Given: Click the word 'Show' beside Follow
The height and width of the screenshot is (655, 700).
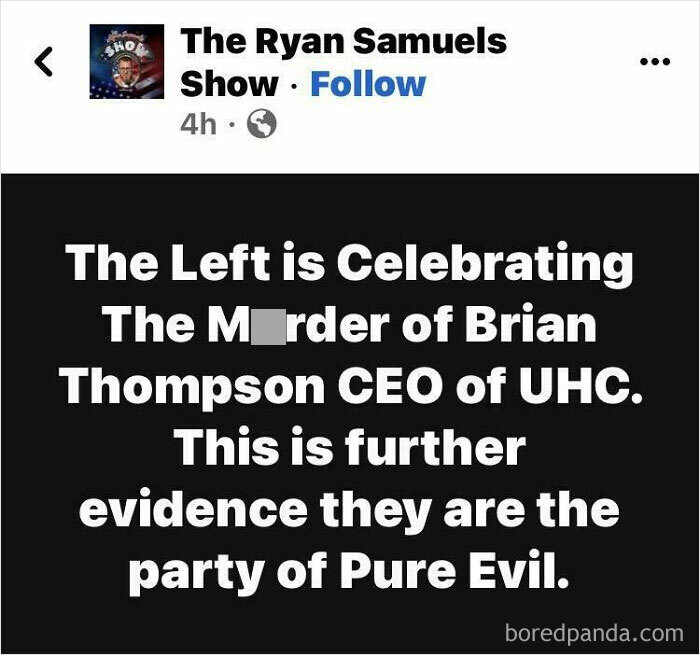Looking at the screenshot, I should coord(229,84).
